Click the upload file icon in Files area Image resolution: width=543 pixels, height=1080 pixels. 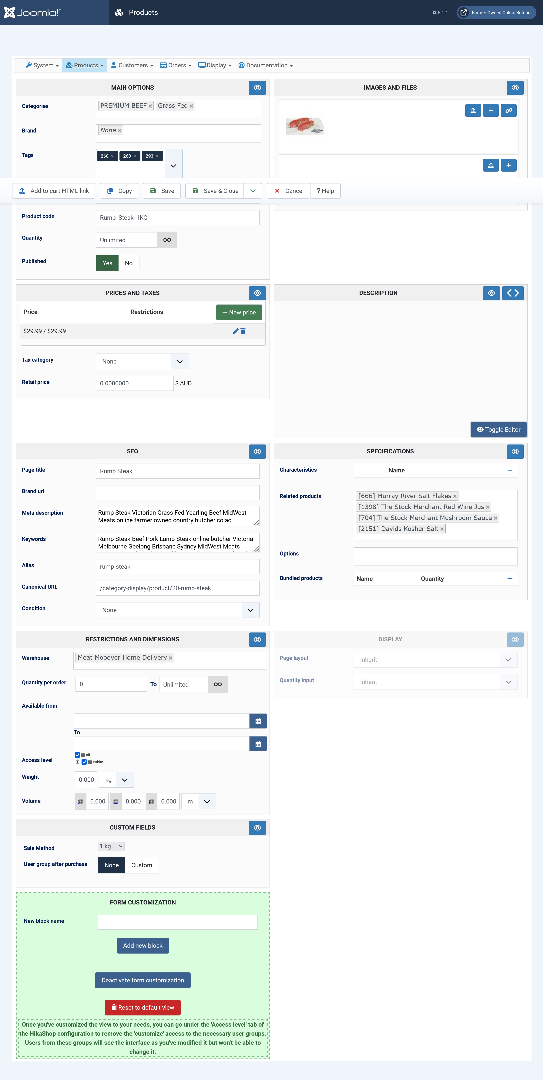[491, 165]
